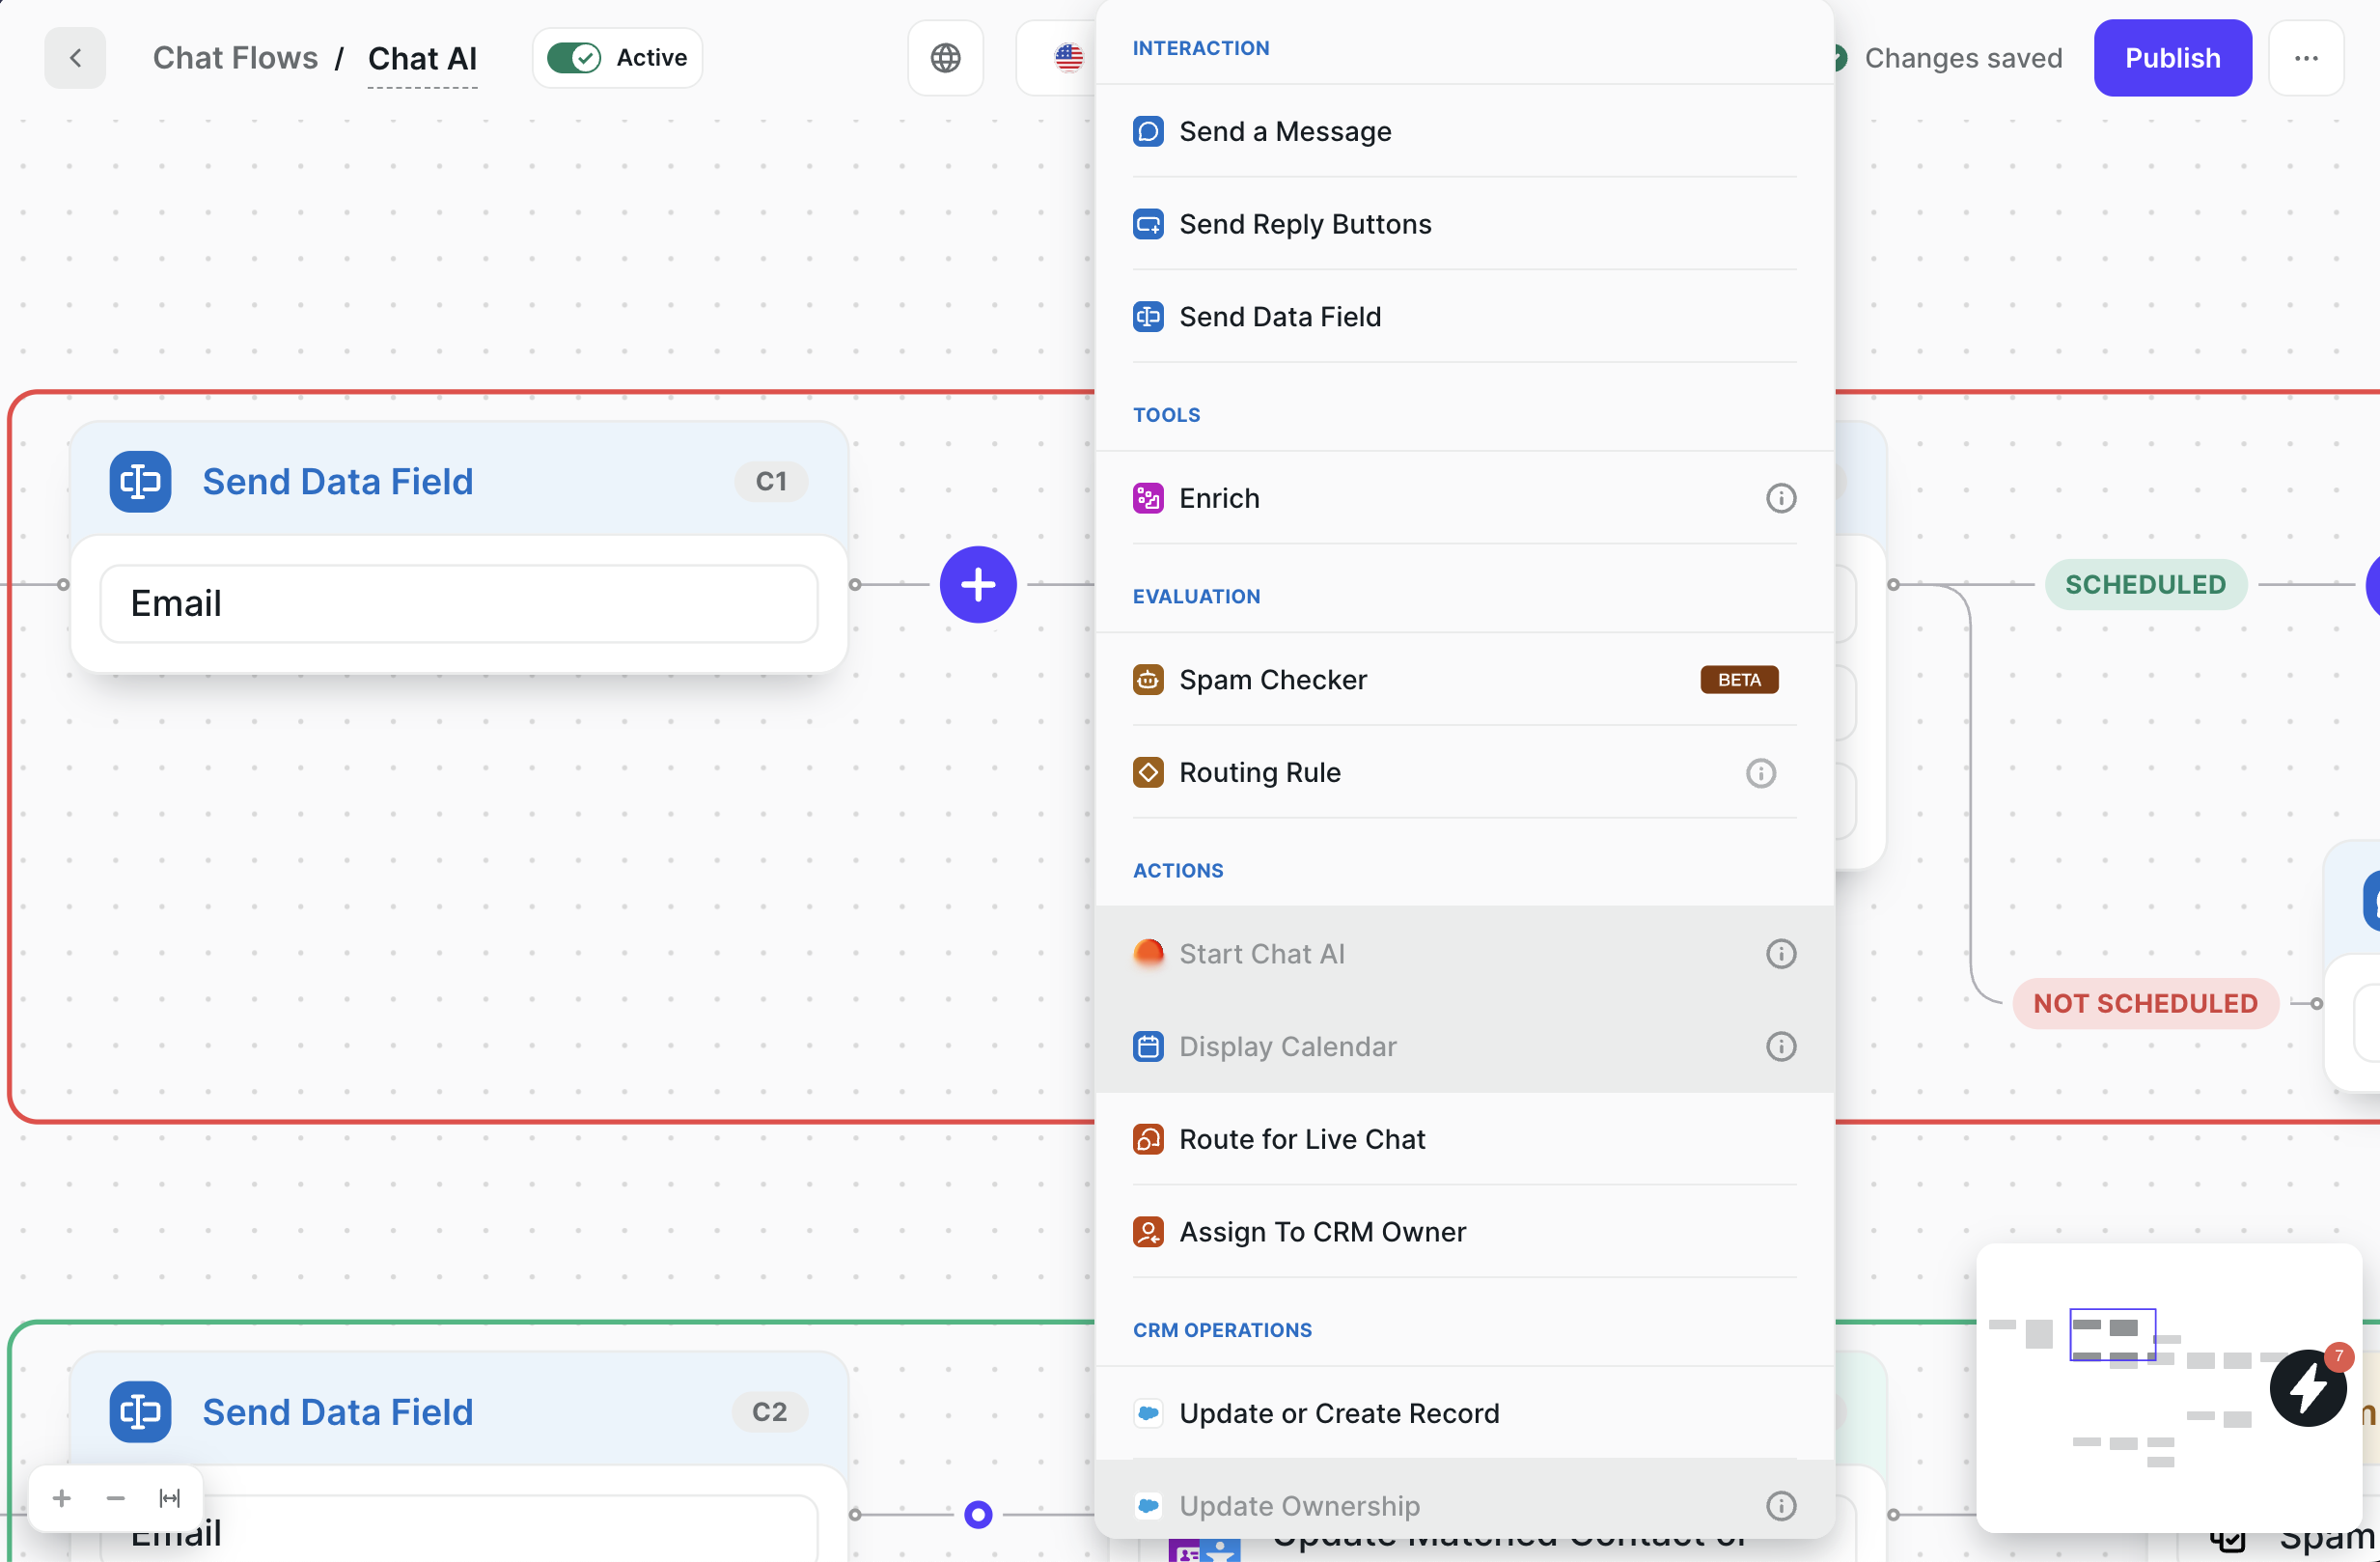Click the Update or Create Record Salesforce icon
This screenshot has height=1562, width=2380.
[1148, 1413]
